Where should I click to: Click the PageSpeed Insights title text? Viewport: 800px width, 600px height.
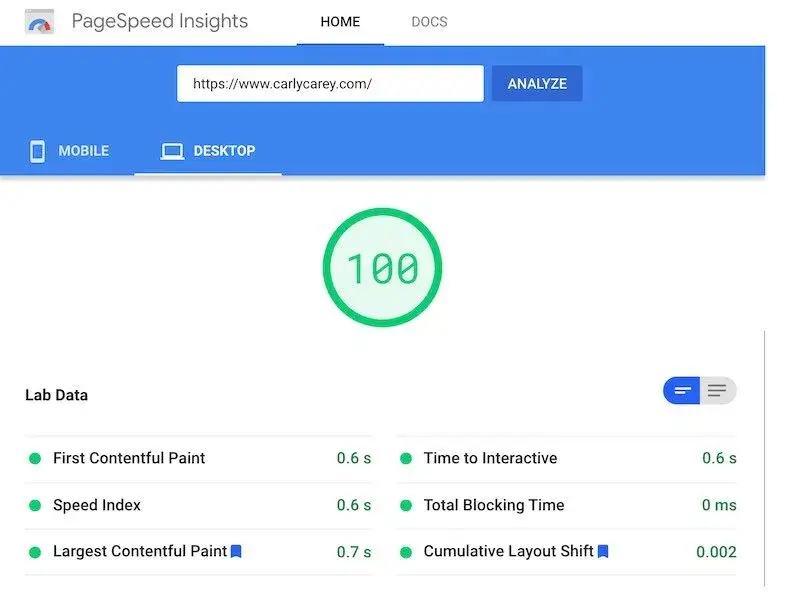pyautogui.click(x=160, y=21)
